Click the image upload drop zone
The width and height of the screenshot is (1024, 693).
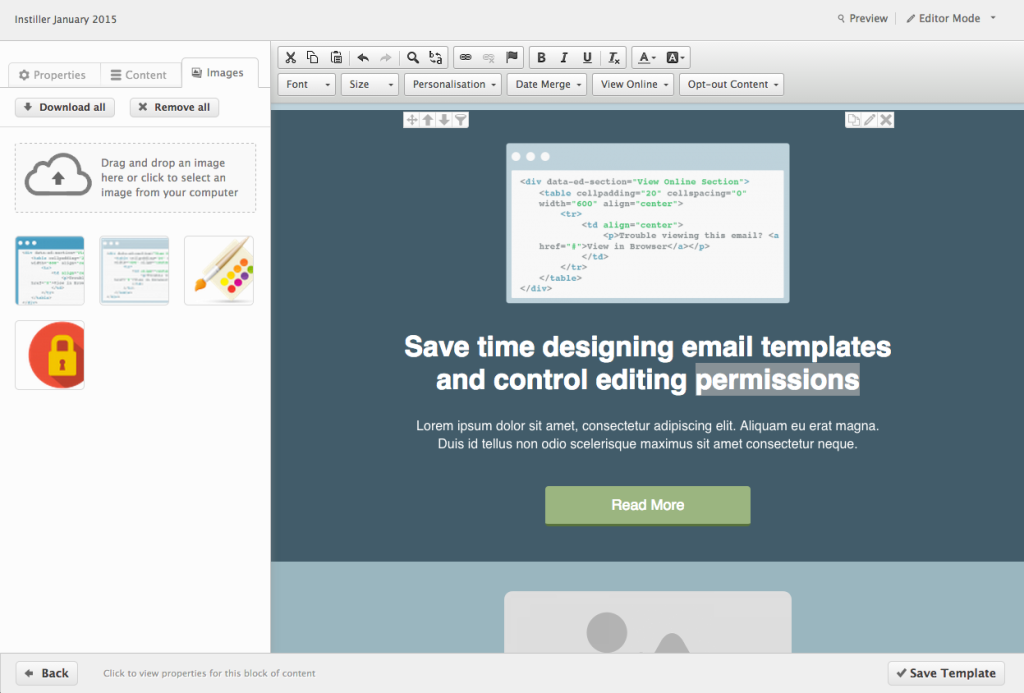[135, 178]
